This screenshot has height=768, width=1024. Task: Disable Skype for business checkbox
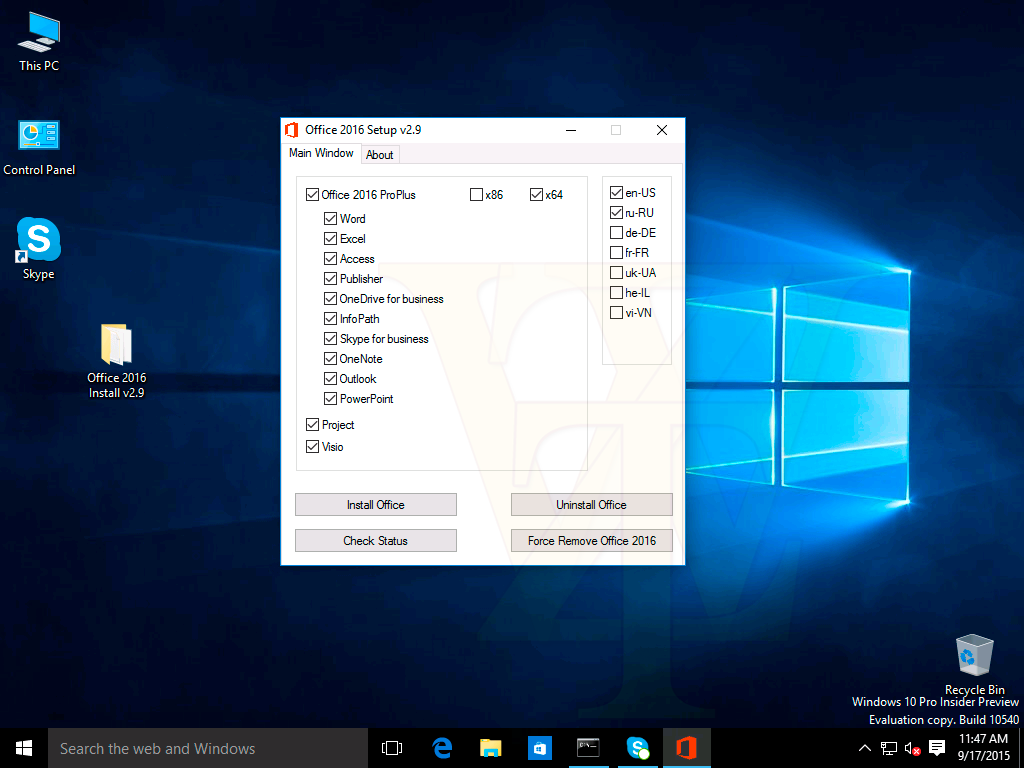[x=330, y=339]
